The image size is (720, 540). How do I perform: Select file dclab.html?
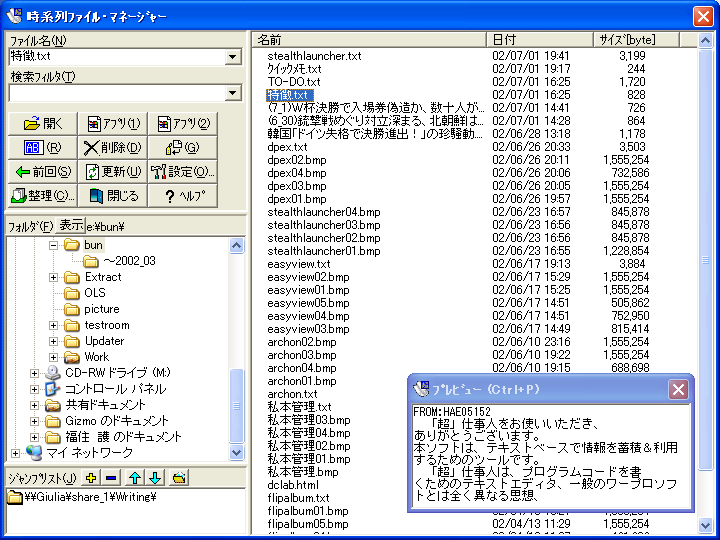pyautogui.click(x=293, y=485)
